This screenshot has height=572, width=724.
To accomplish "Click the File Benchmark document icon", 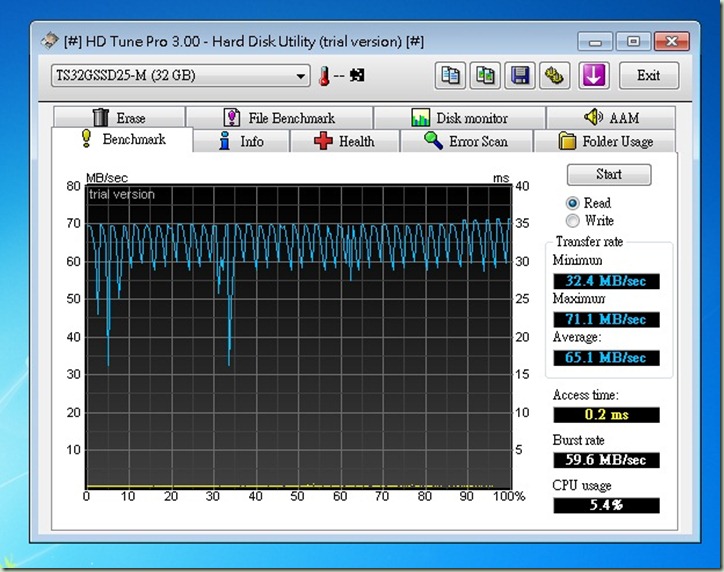I will tap(231, 117).
